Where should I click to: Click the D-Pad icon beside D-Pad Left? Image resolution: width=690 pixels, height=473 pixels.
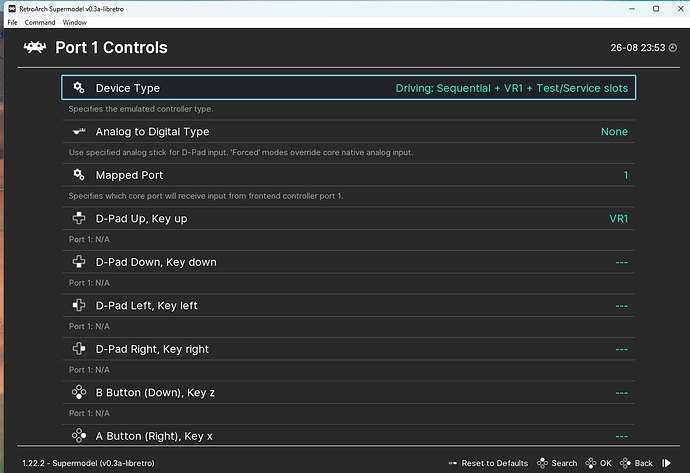pyautogui.click(x=79, y=305)
